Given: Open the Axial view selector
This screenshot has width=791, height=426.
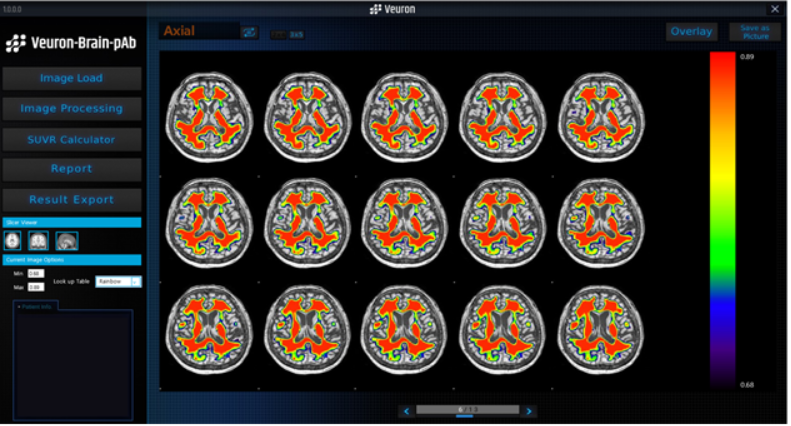Looking at the screenshot, I should coord(200,32).
